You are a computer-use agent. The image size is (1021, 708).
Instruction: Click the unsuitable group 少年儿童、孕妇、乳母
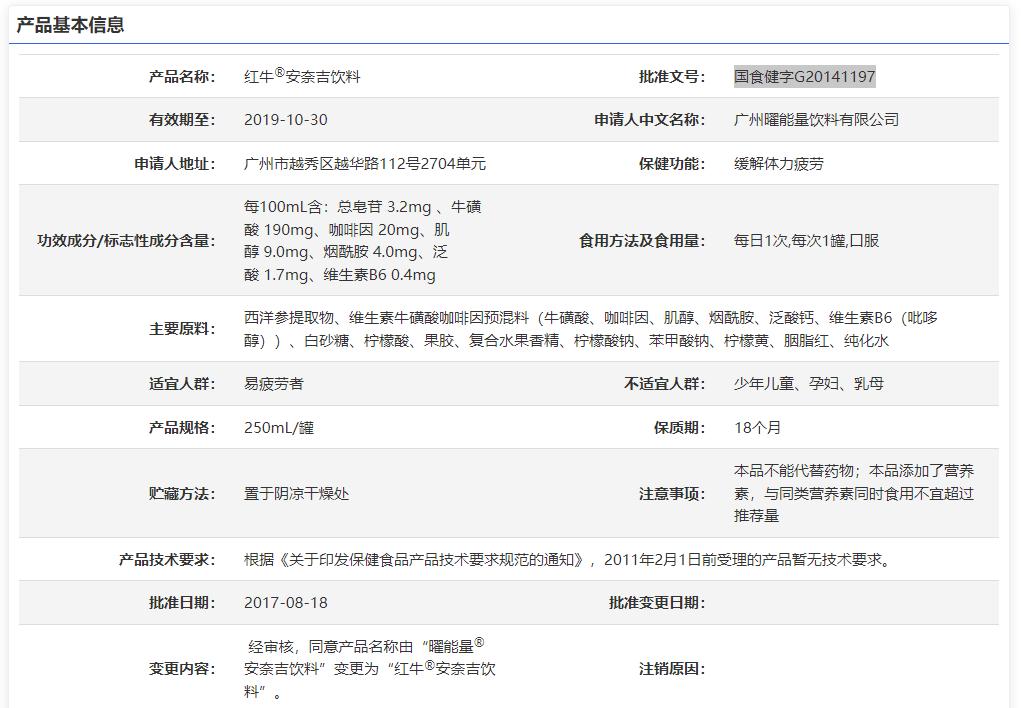[793, 383]
